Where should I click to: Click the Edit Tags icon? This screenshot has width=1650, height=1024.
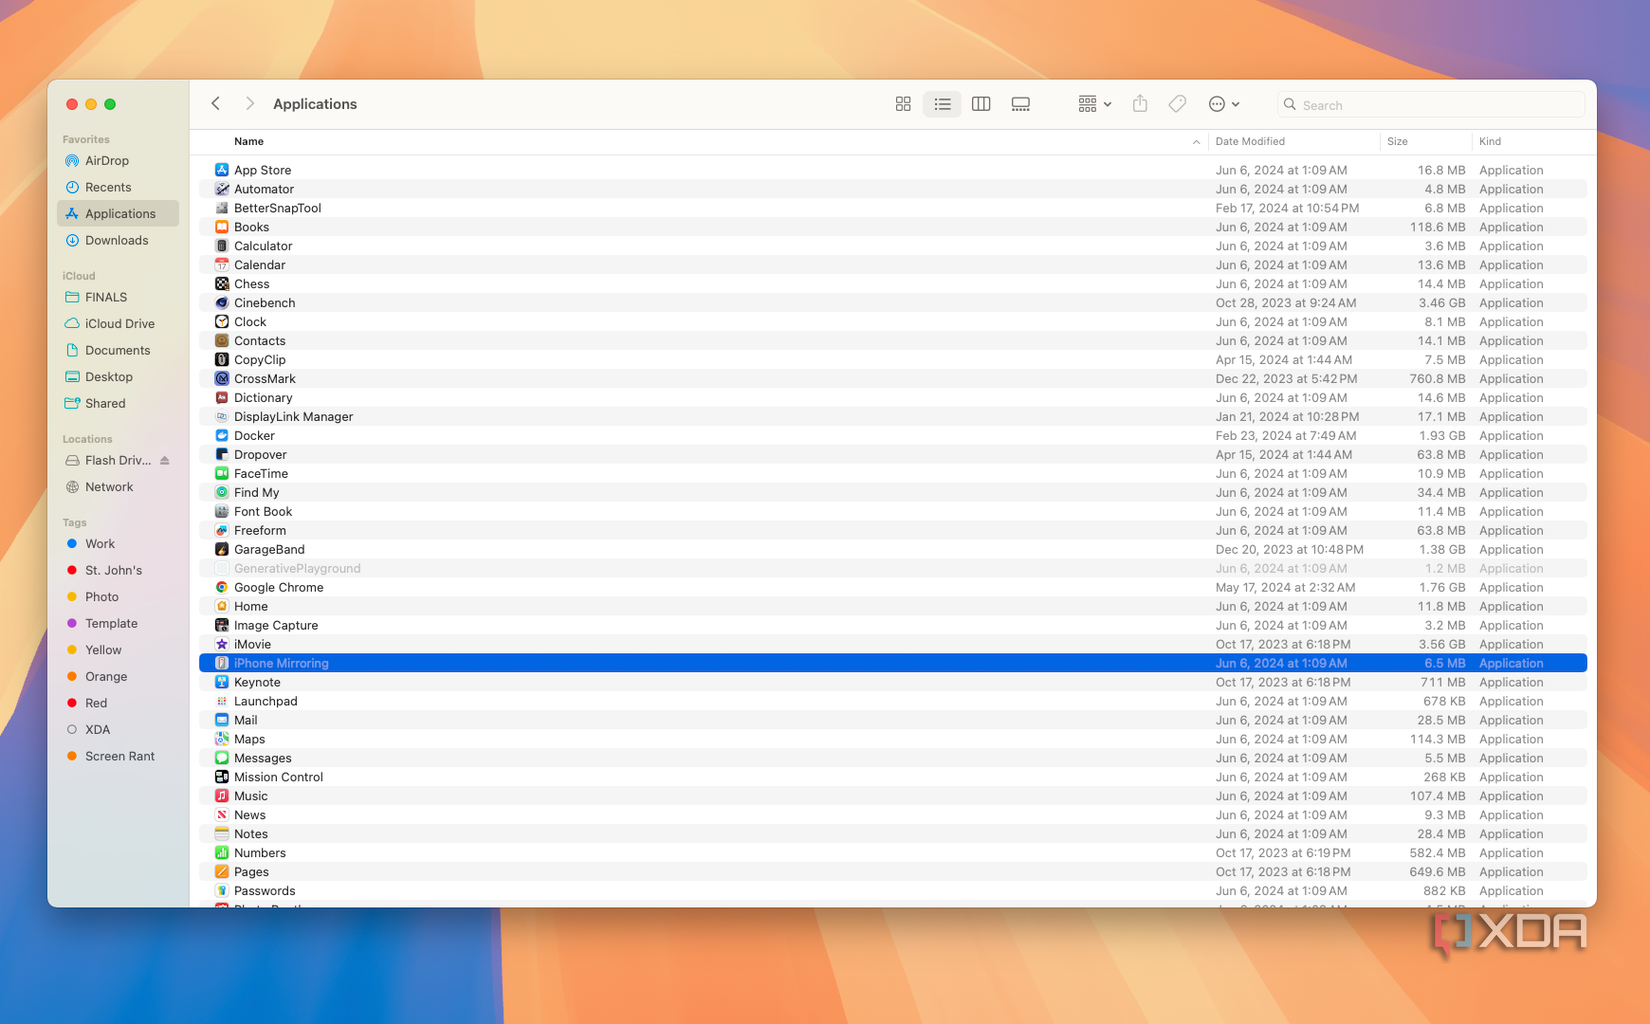[1178, 104]
